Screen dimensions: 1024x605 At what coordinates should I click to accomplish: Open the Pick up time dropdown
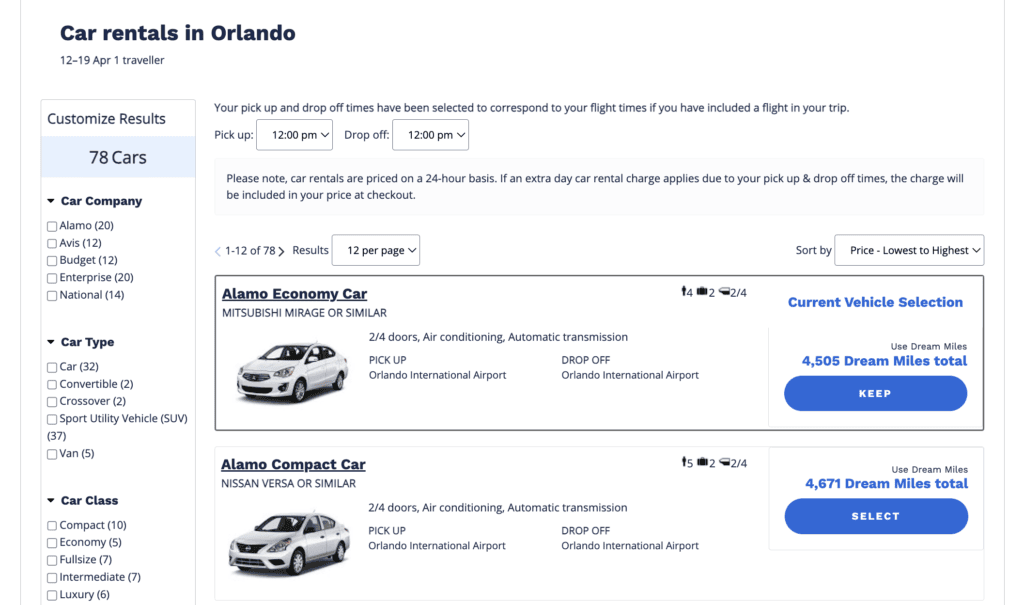point(294,135)
